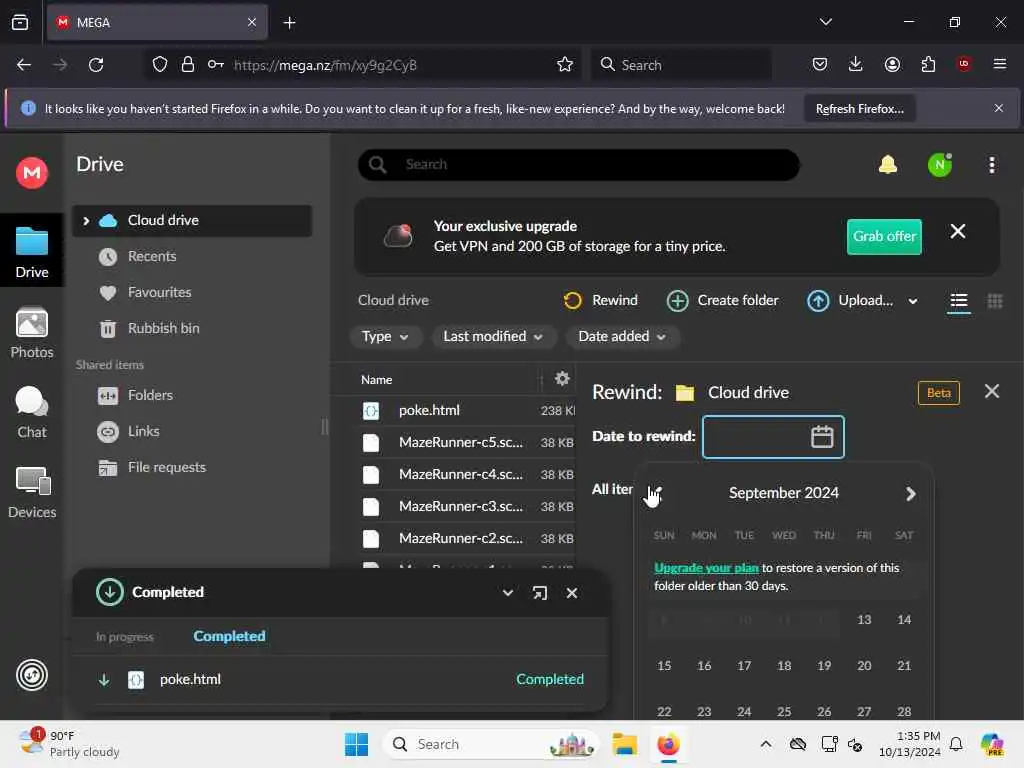This screenshot has width=1024, height=768.
Task: Reload the page in Firefox
Action: [96, 64]
